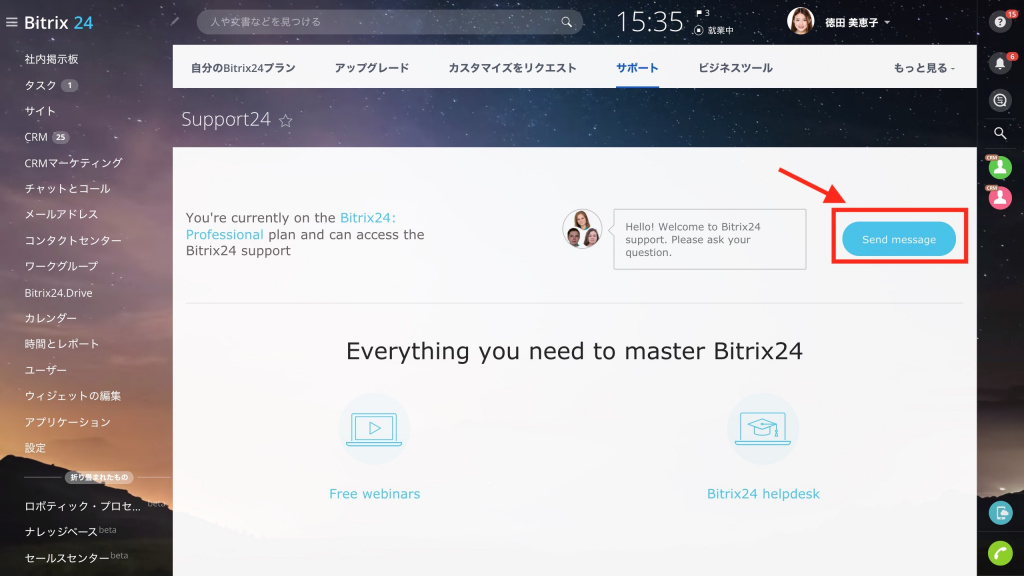Switch to the アップグレード tab
Screen dimensions: 1024x576
tap(372, 68)
